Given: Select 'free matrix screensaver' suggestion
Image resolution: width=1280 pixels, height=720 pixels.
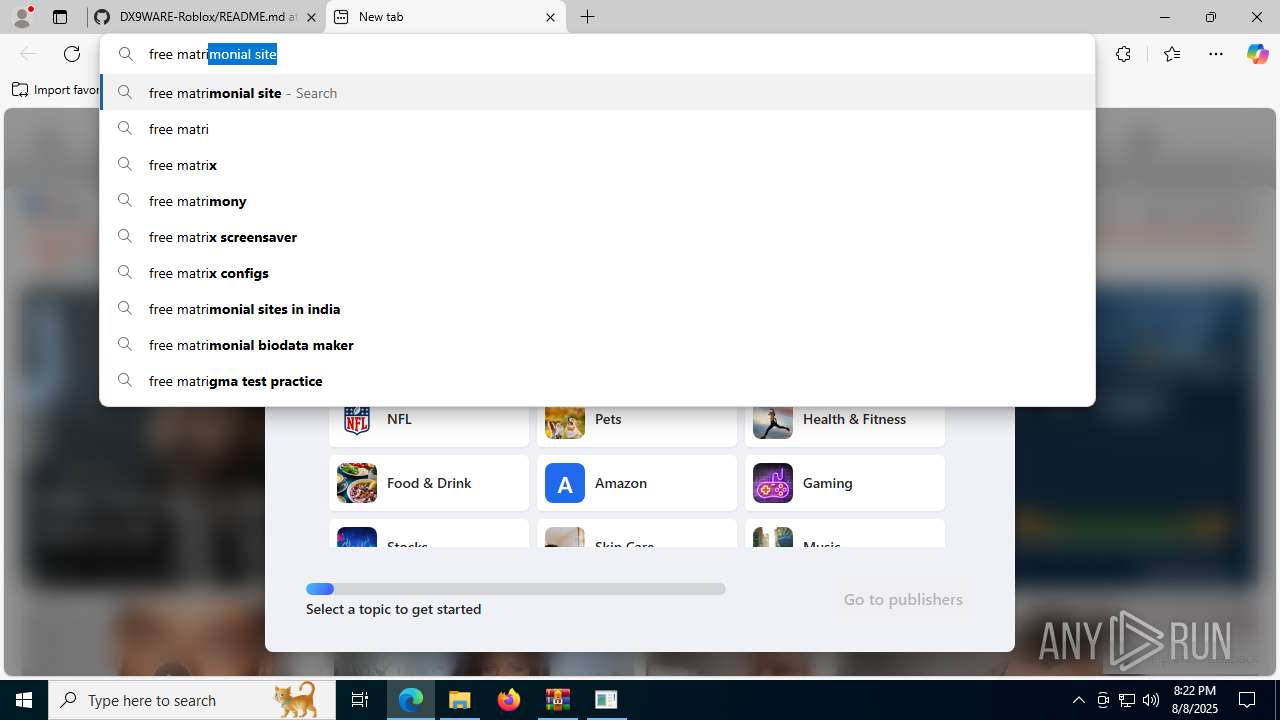Looking at the screenshot, I should pos(597,237).
